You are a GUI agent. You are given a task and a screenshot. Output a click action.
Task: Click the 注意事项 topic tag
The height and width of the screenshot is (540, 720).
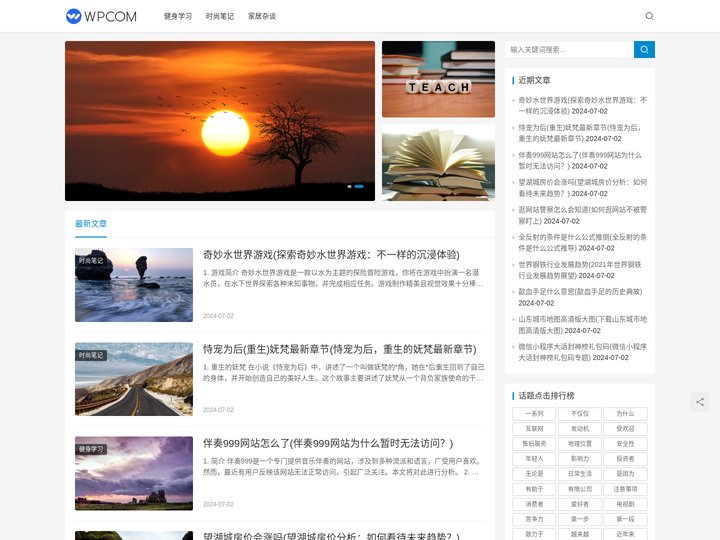[x=625, y=489]
